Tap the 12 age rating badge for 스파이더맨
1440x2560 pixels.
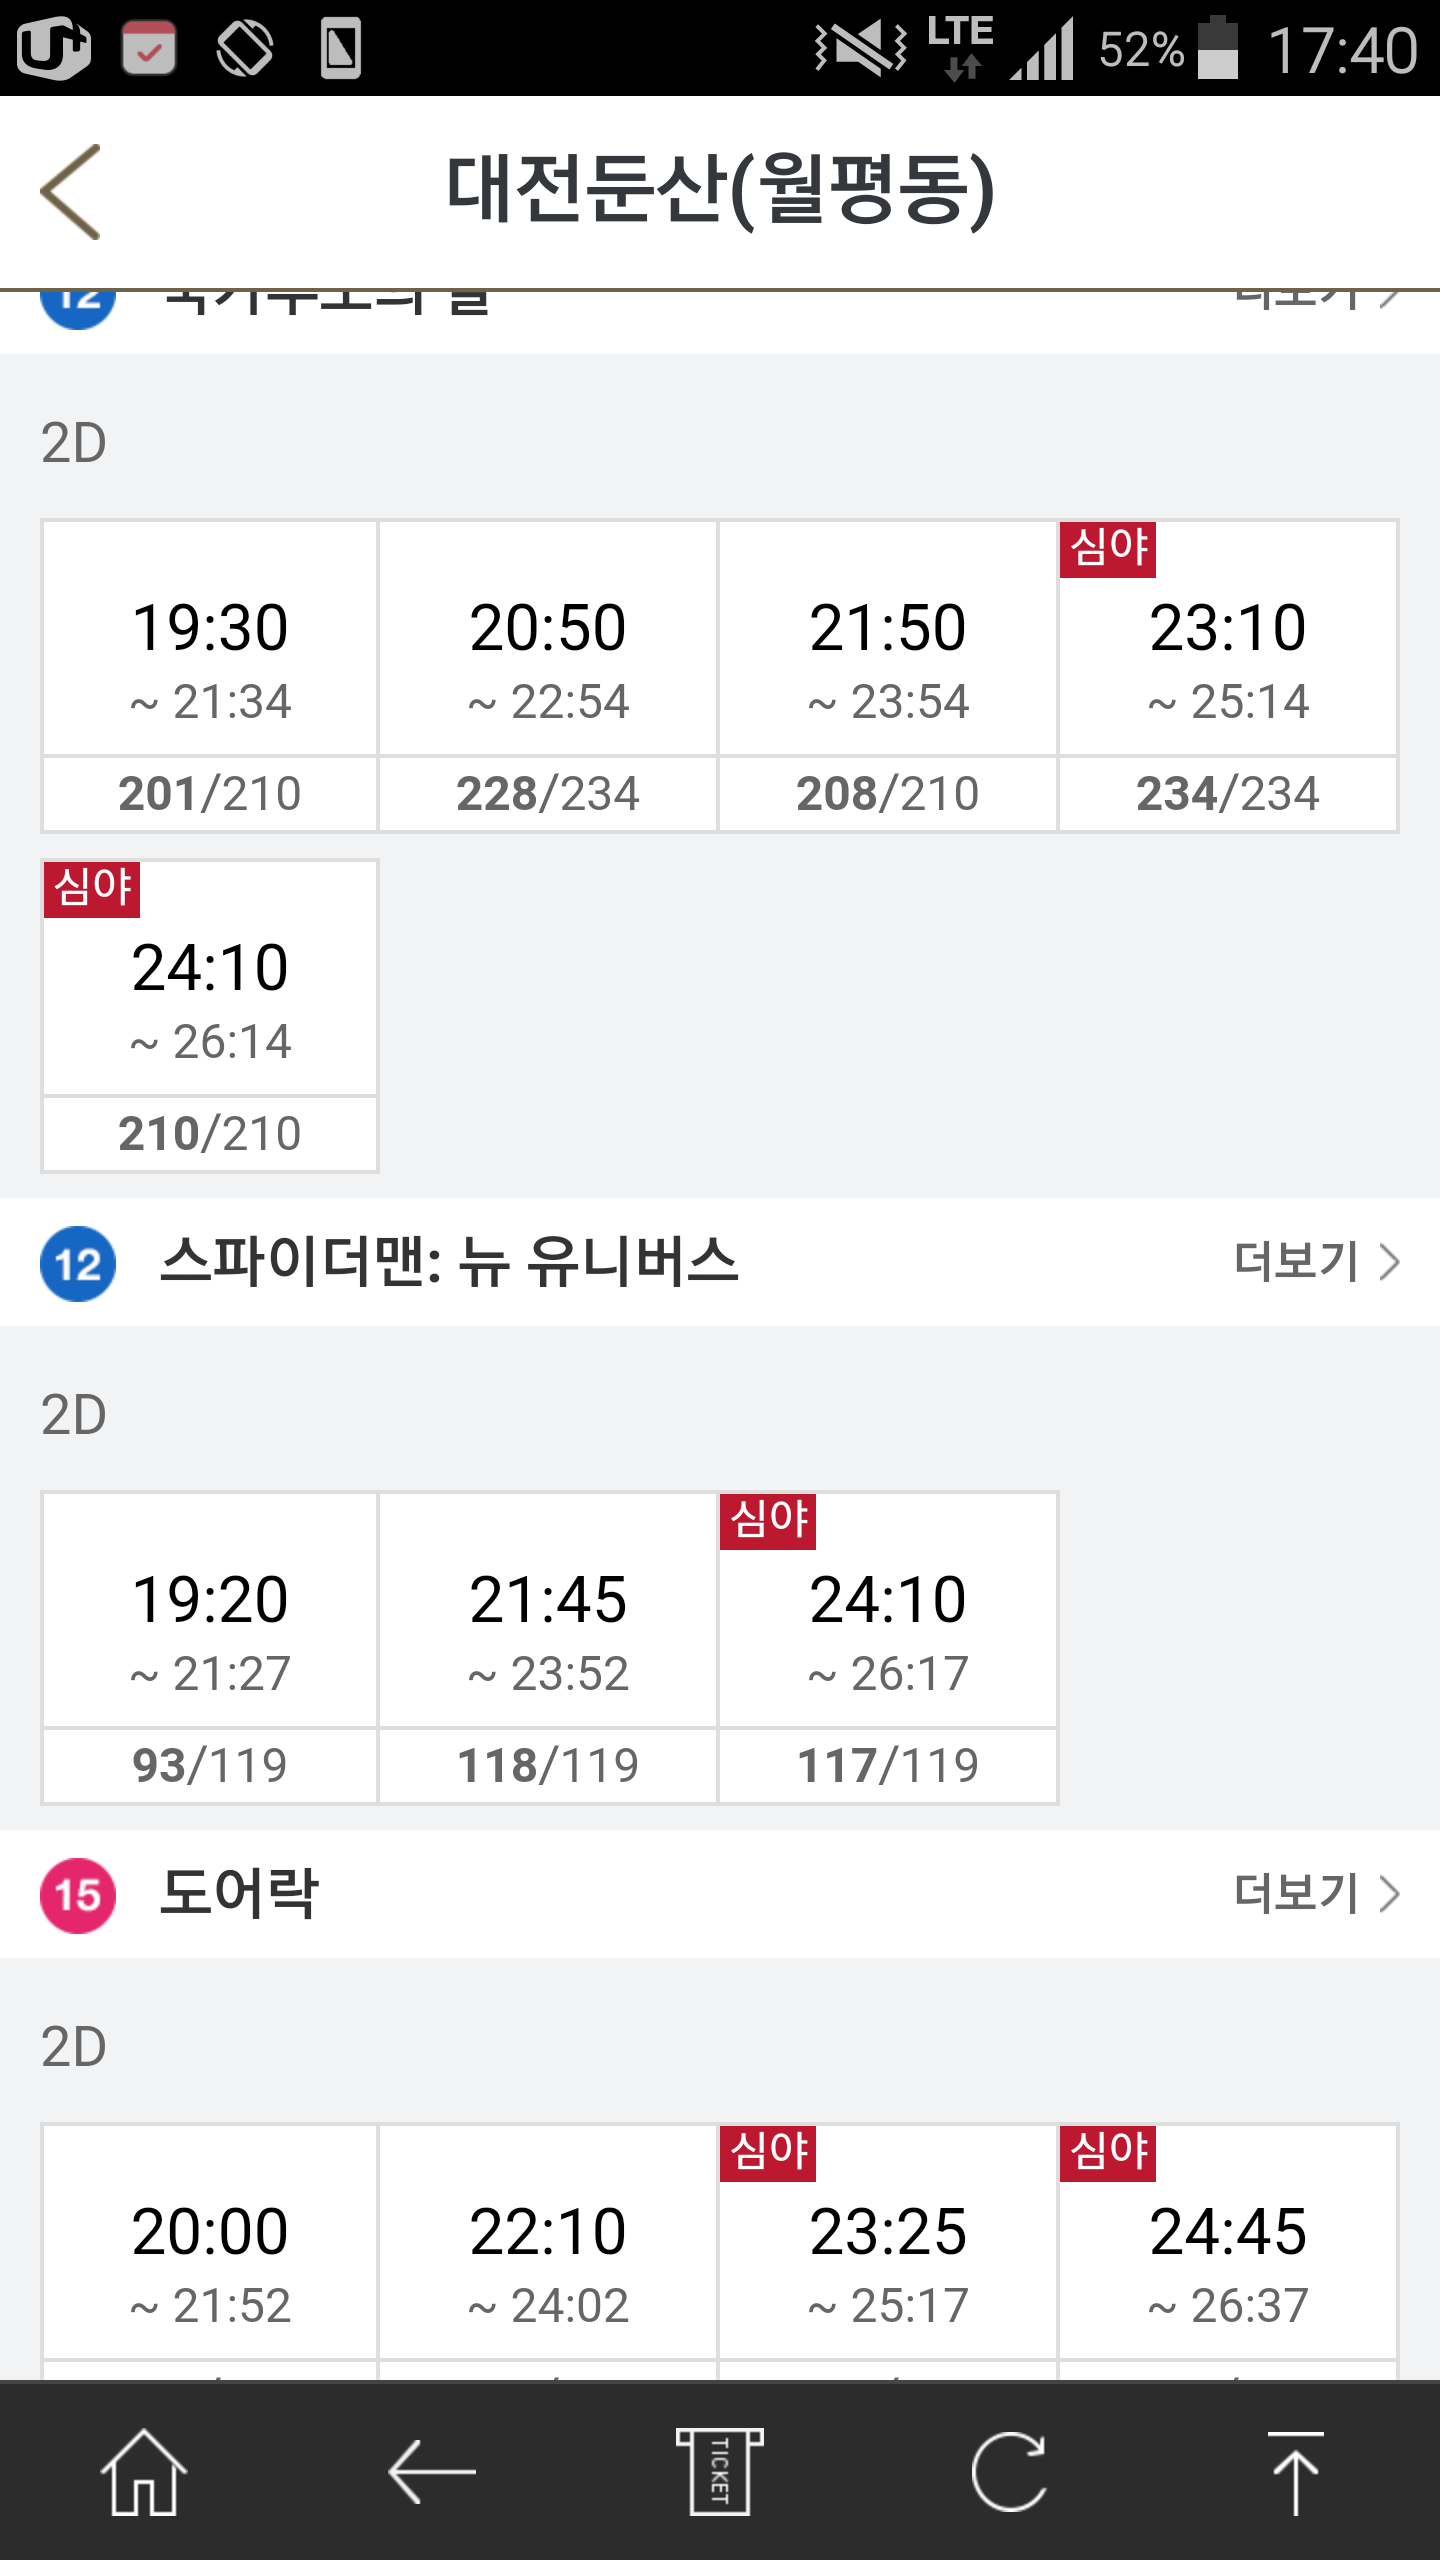pyautogui.click(x=78, y=1264)
